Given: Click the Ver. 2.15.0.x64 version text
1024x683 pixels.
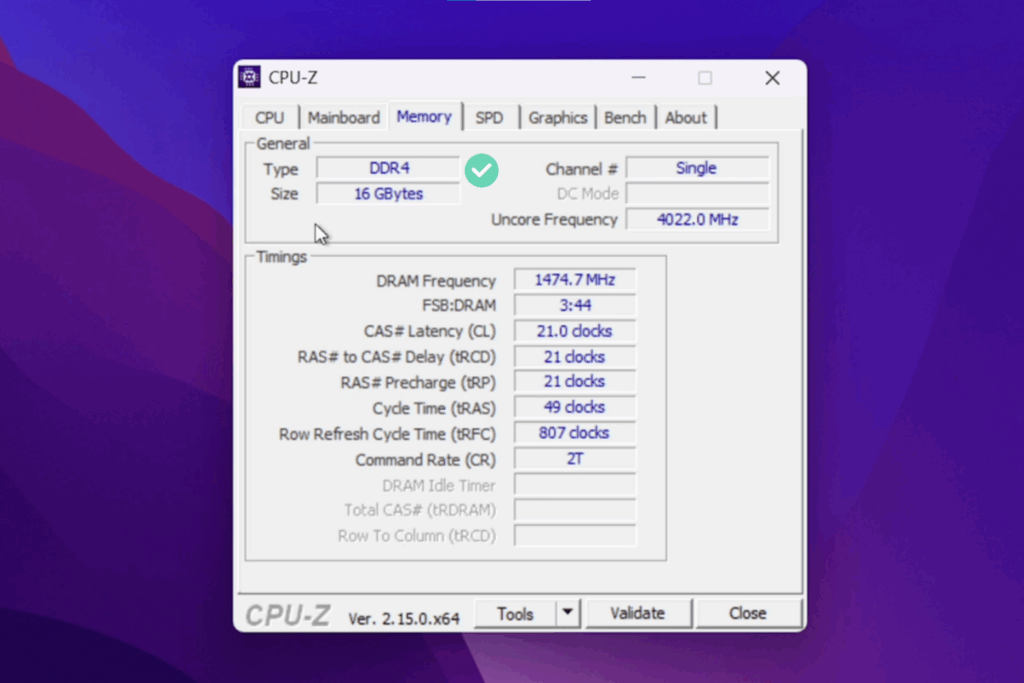Looking at the screenshot, I should click(404, 618).
